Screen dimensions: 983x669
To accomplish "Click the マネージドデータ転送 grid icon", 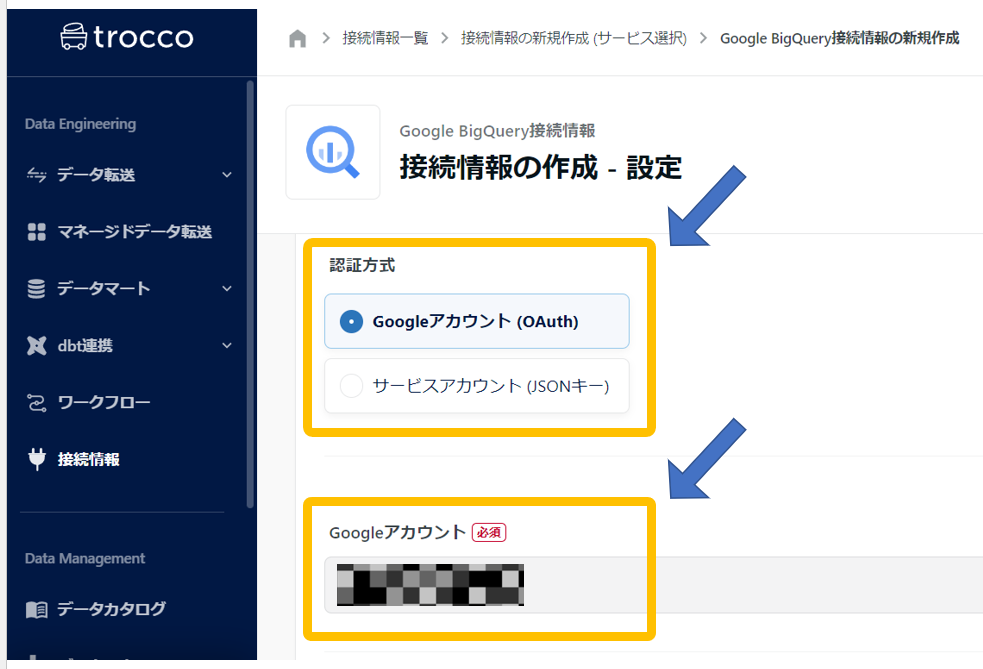I will (37, 232).
